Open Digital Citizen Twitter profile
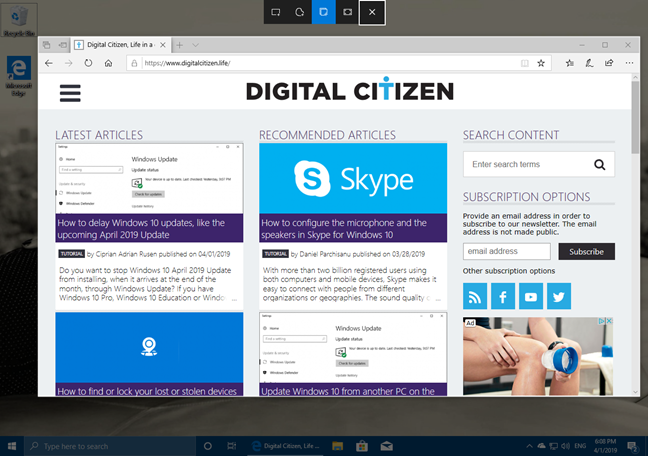 pyautogui.click(x=559, y=296)
